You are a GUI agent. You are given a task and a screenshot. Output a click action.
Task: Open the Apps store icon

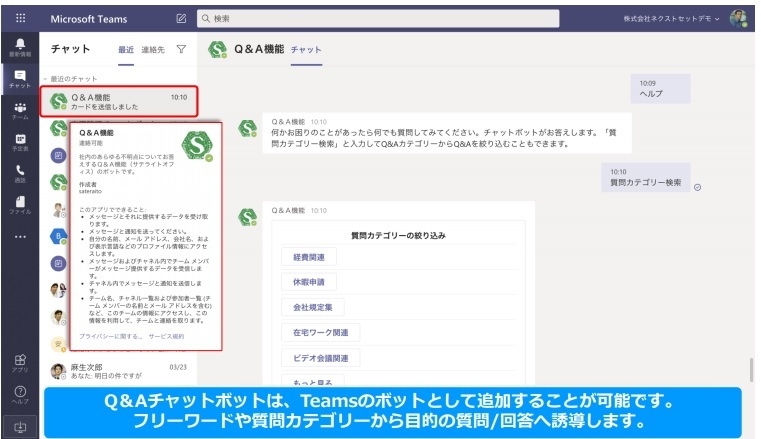[x=20, y=363]
